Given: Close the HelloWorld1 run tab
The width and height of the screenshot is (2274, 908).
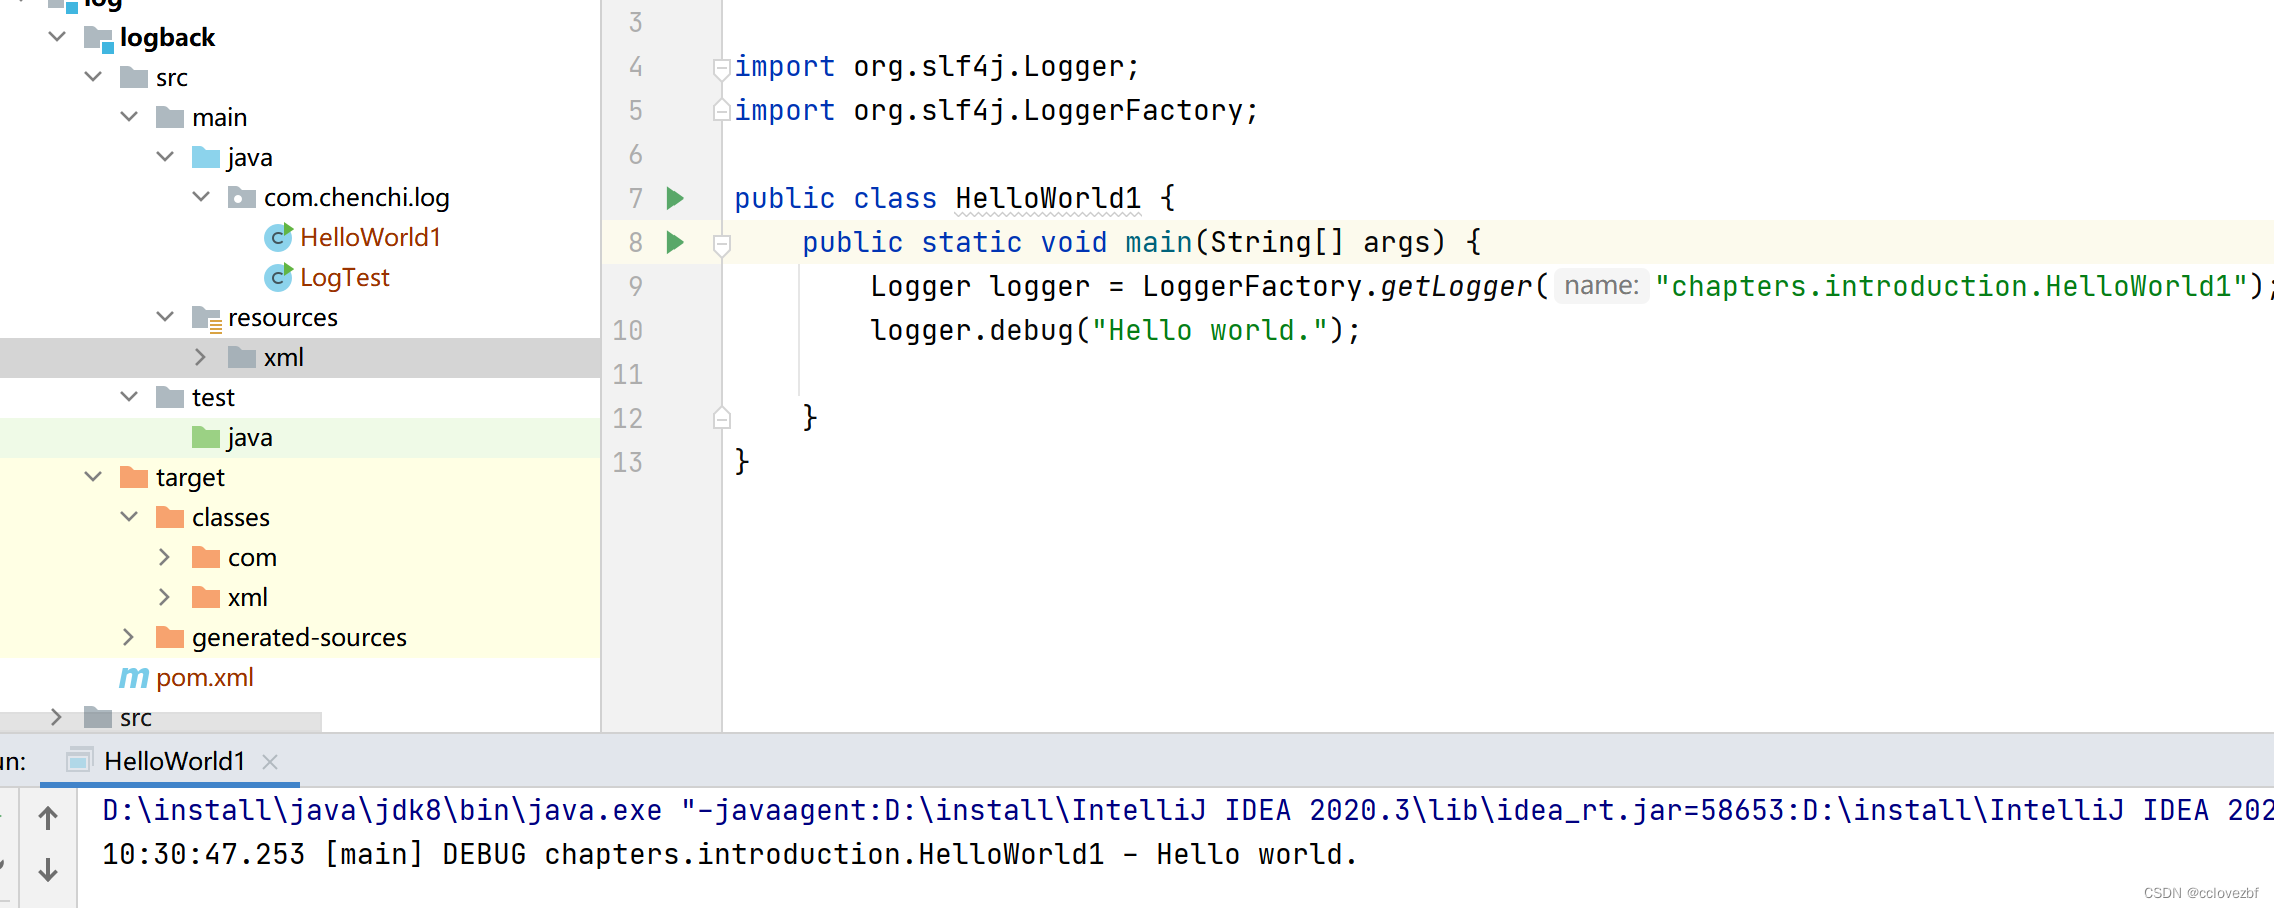Looking at the screenshot, I should (x=270, y=762).
